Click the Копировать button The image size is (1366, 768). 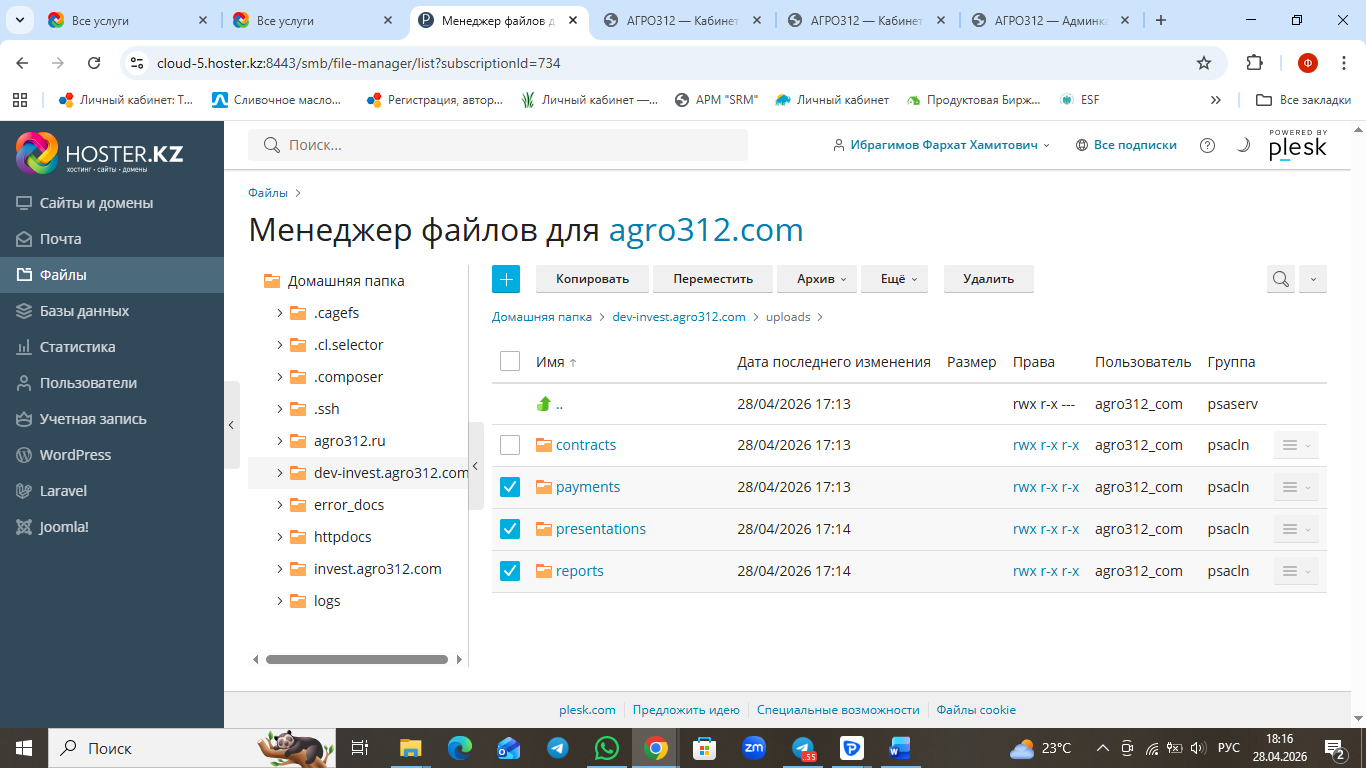[592, 279]
